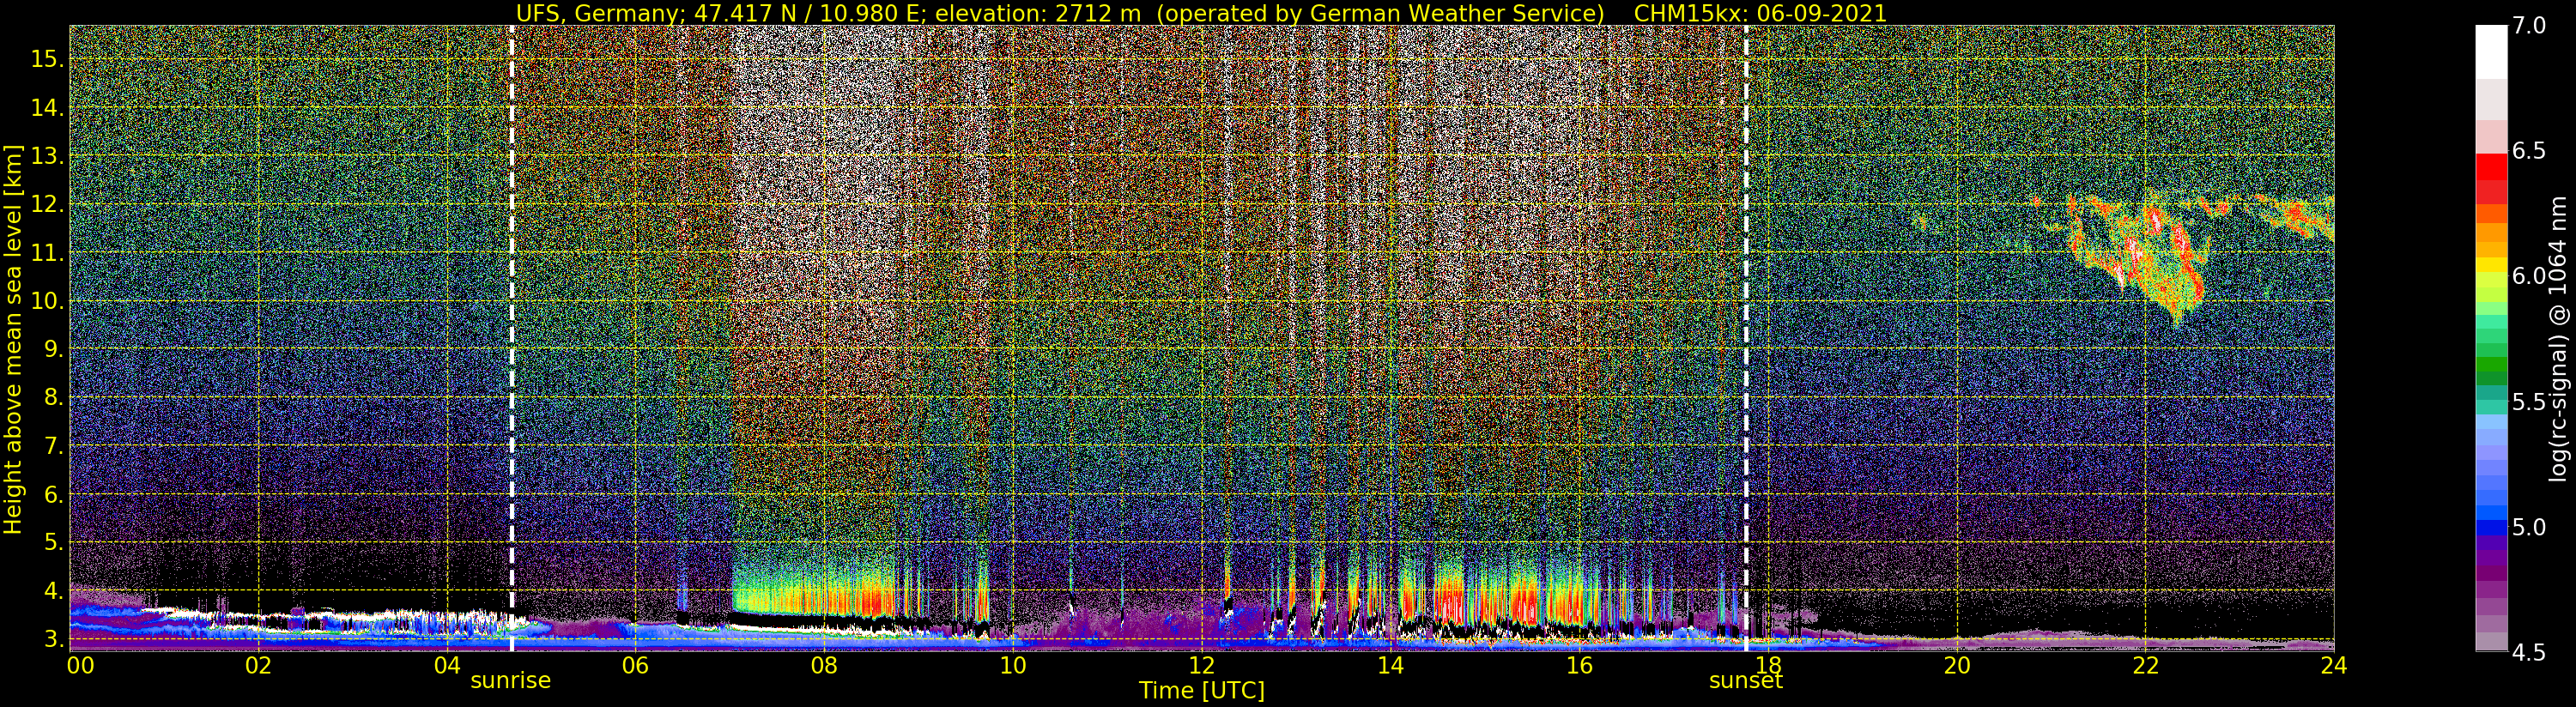The image size is (2576, 707).
Task: Click the height tick label 3.
Action: pyautogui.click(x=53, y=639)
